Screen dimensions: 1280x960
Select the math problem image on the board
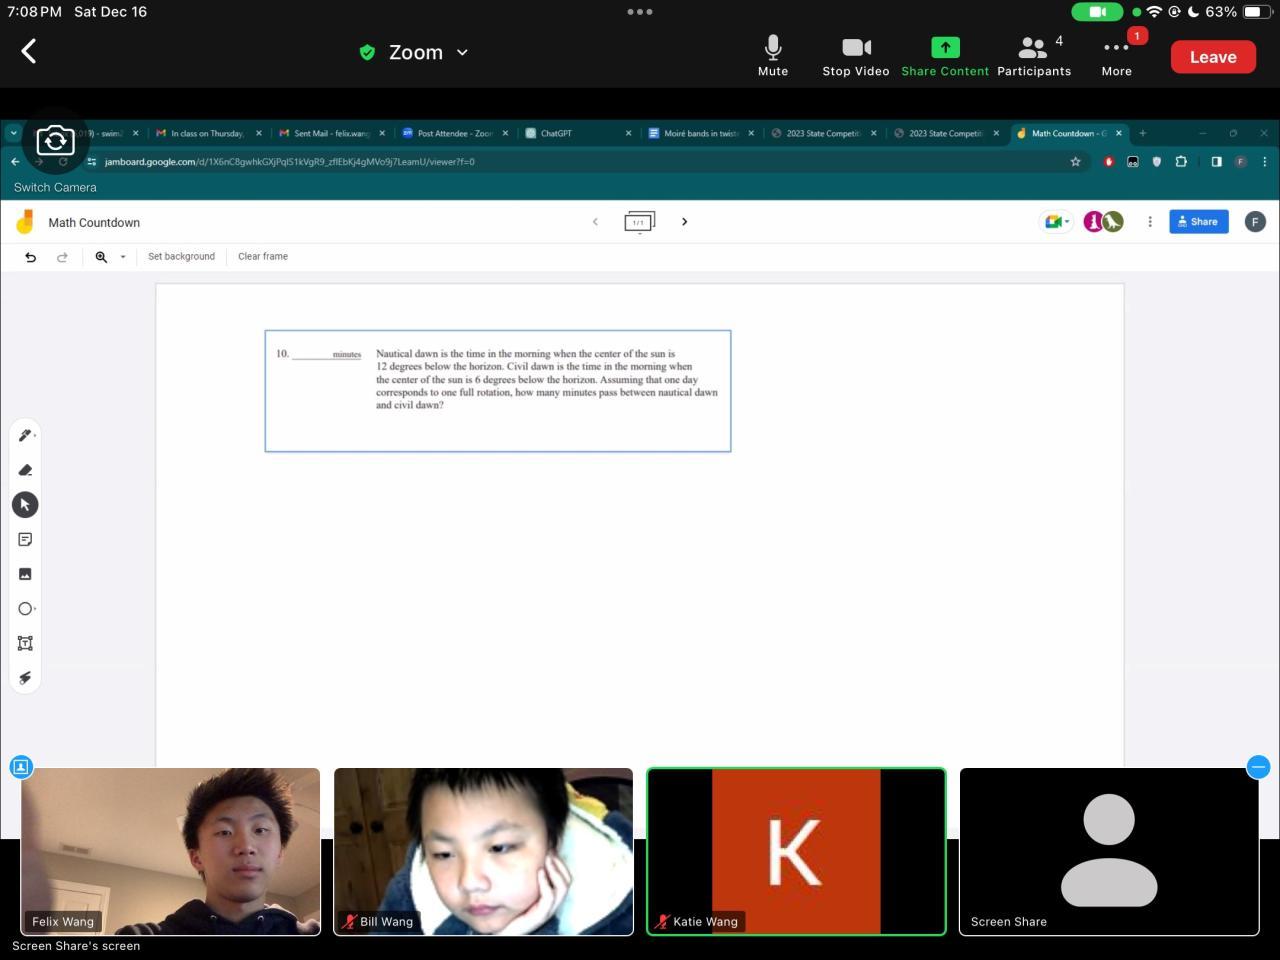point(498,391)
